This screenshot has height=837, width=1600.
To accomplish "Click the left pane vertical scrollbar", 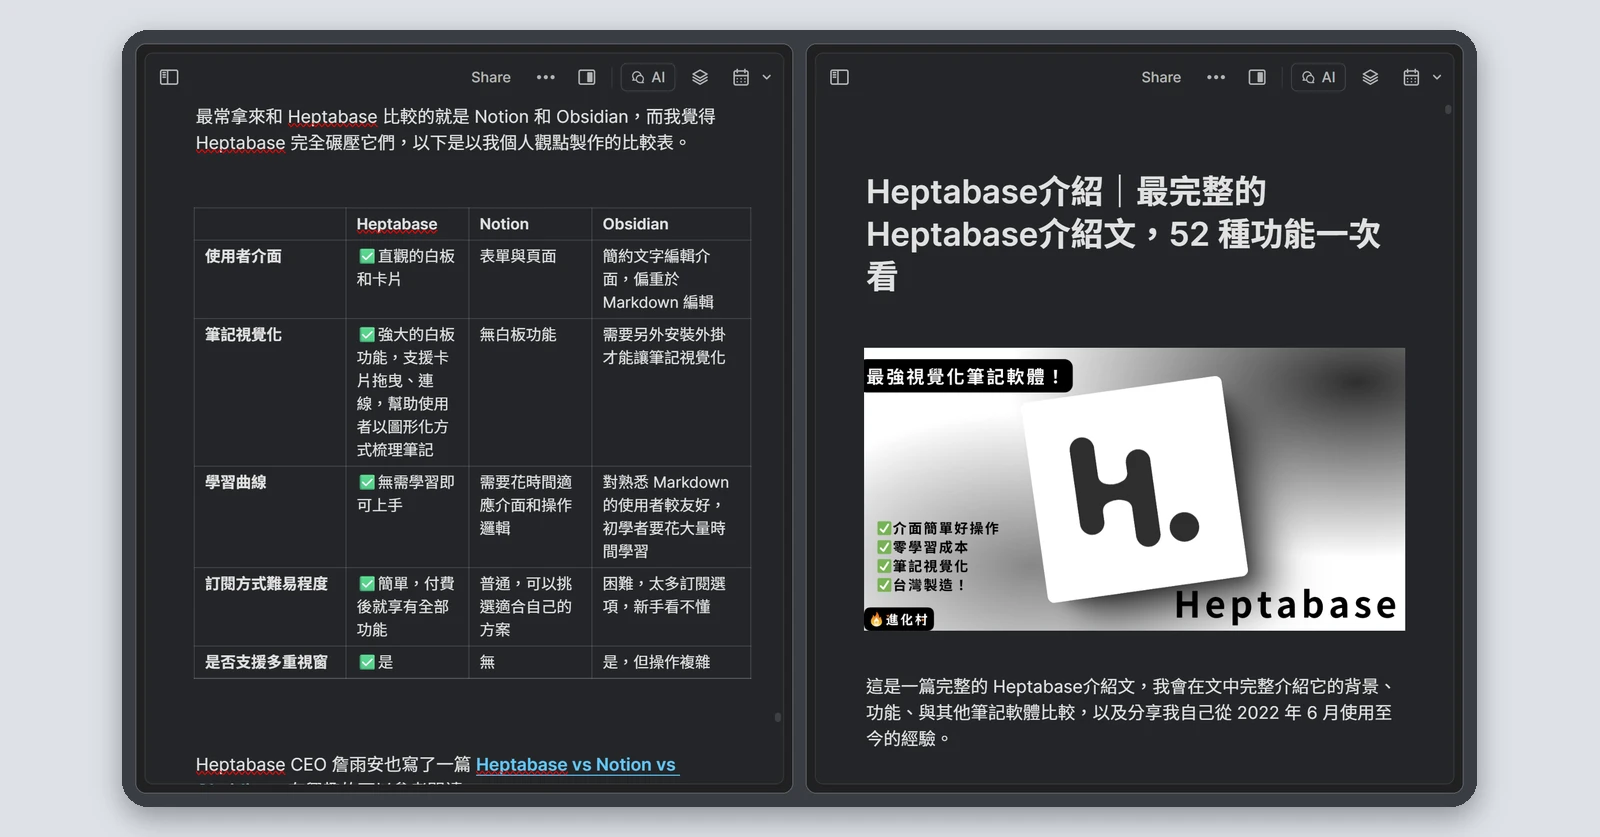I will click(x=778, y=717).
